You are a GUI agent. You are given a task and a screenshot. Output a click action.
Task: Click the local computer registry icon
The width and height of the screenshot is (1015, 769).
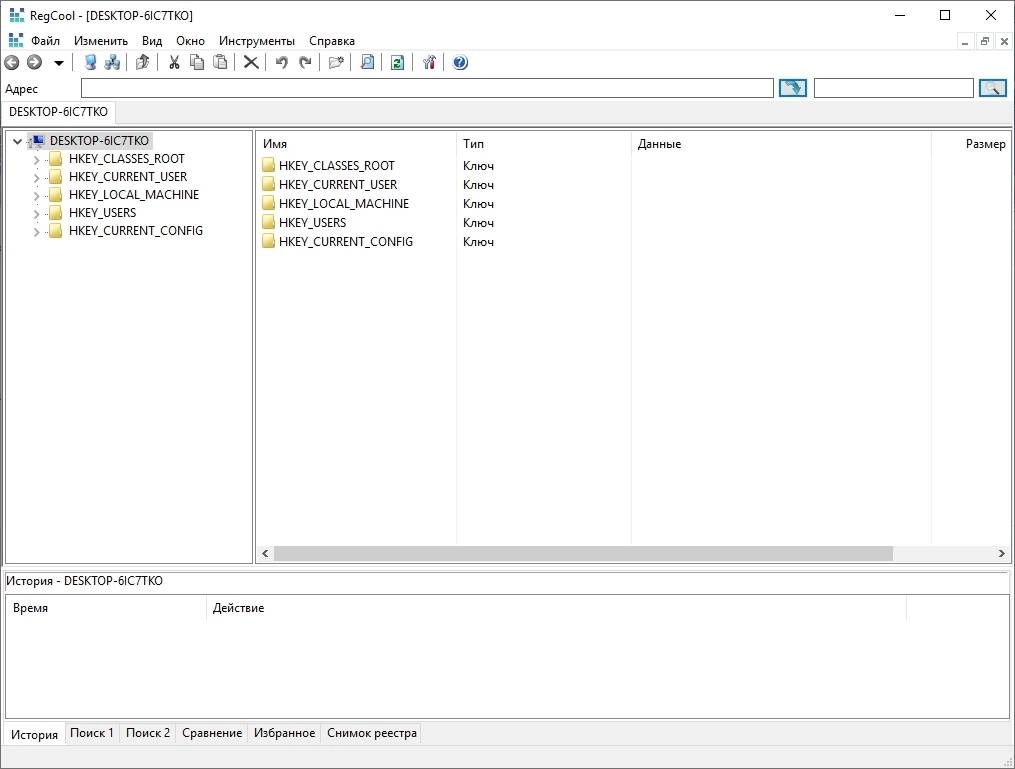91,63
